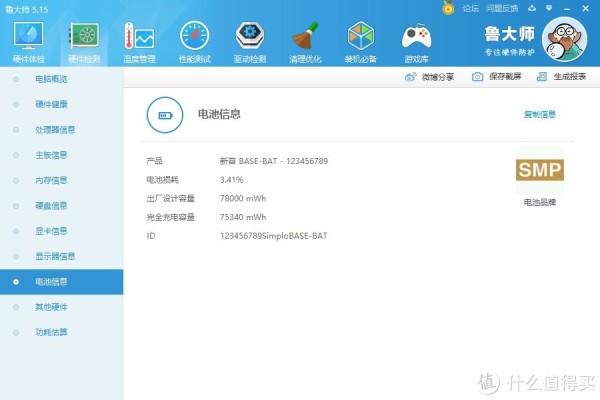This screenshot has height=400, width=600.
Task: Click ID value 123456789SimploBASE-BAT
Action: point(274,236)
